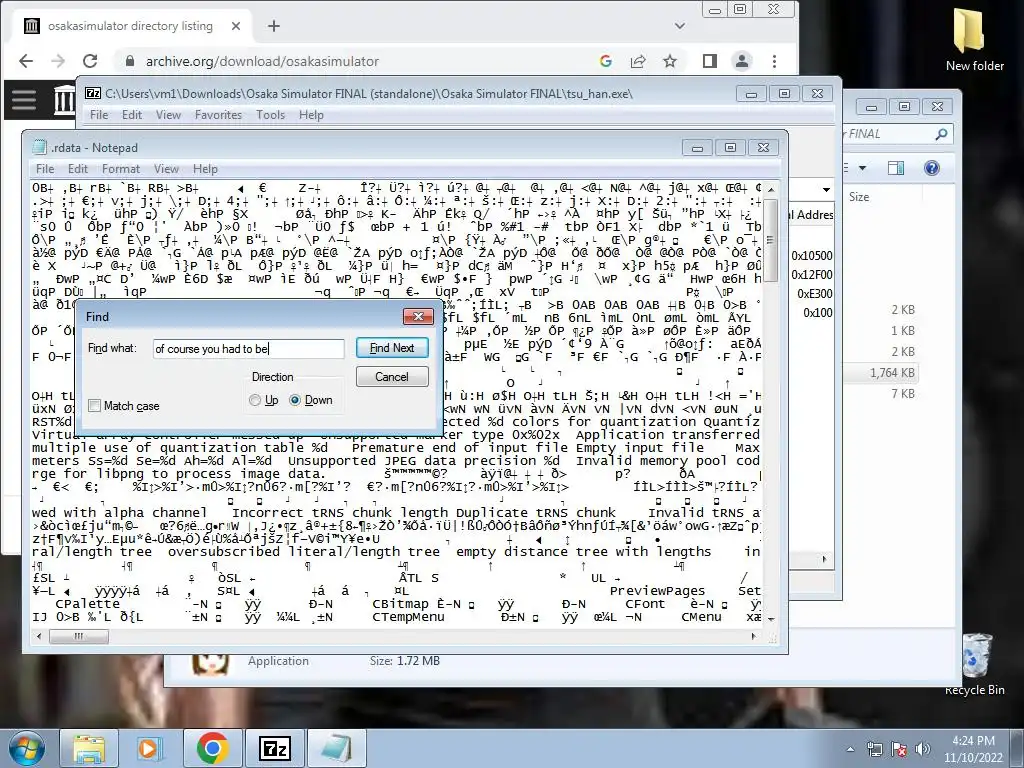Enable the Match case checkbox

tap(95, 406)
